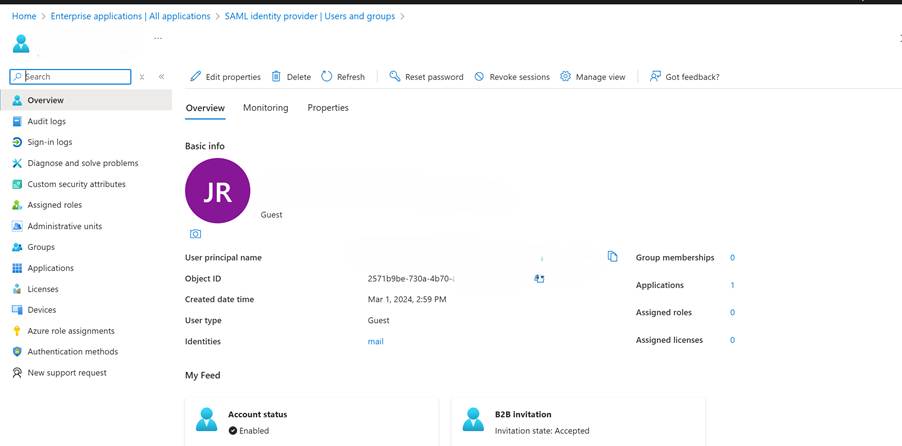Click the Applications sidebar grid icon
This screenshot has width=902, height=446.
(17, 268)
